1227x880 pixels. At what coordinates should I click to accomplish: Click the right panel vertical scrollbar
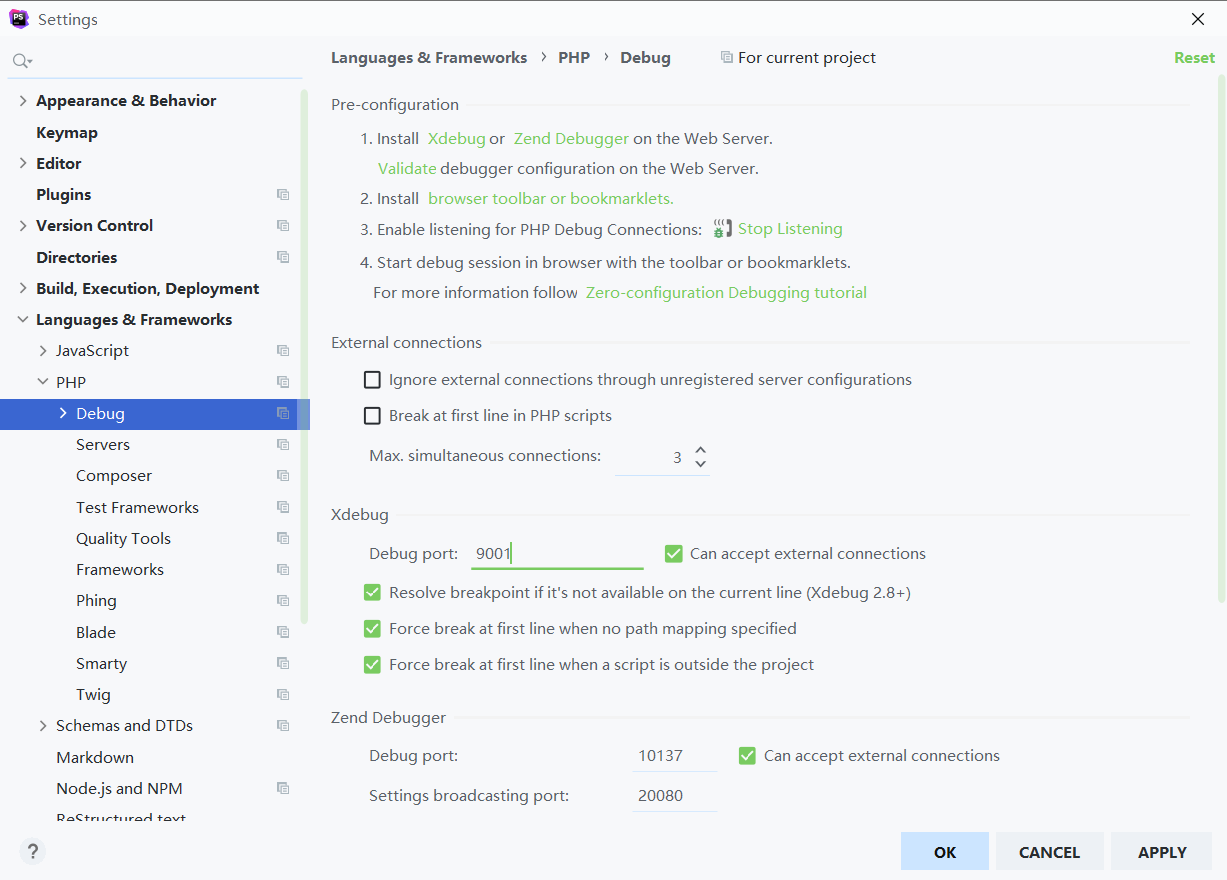coord(1221,340)
